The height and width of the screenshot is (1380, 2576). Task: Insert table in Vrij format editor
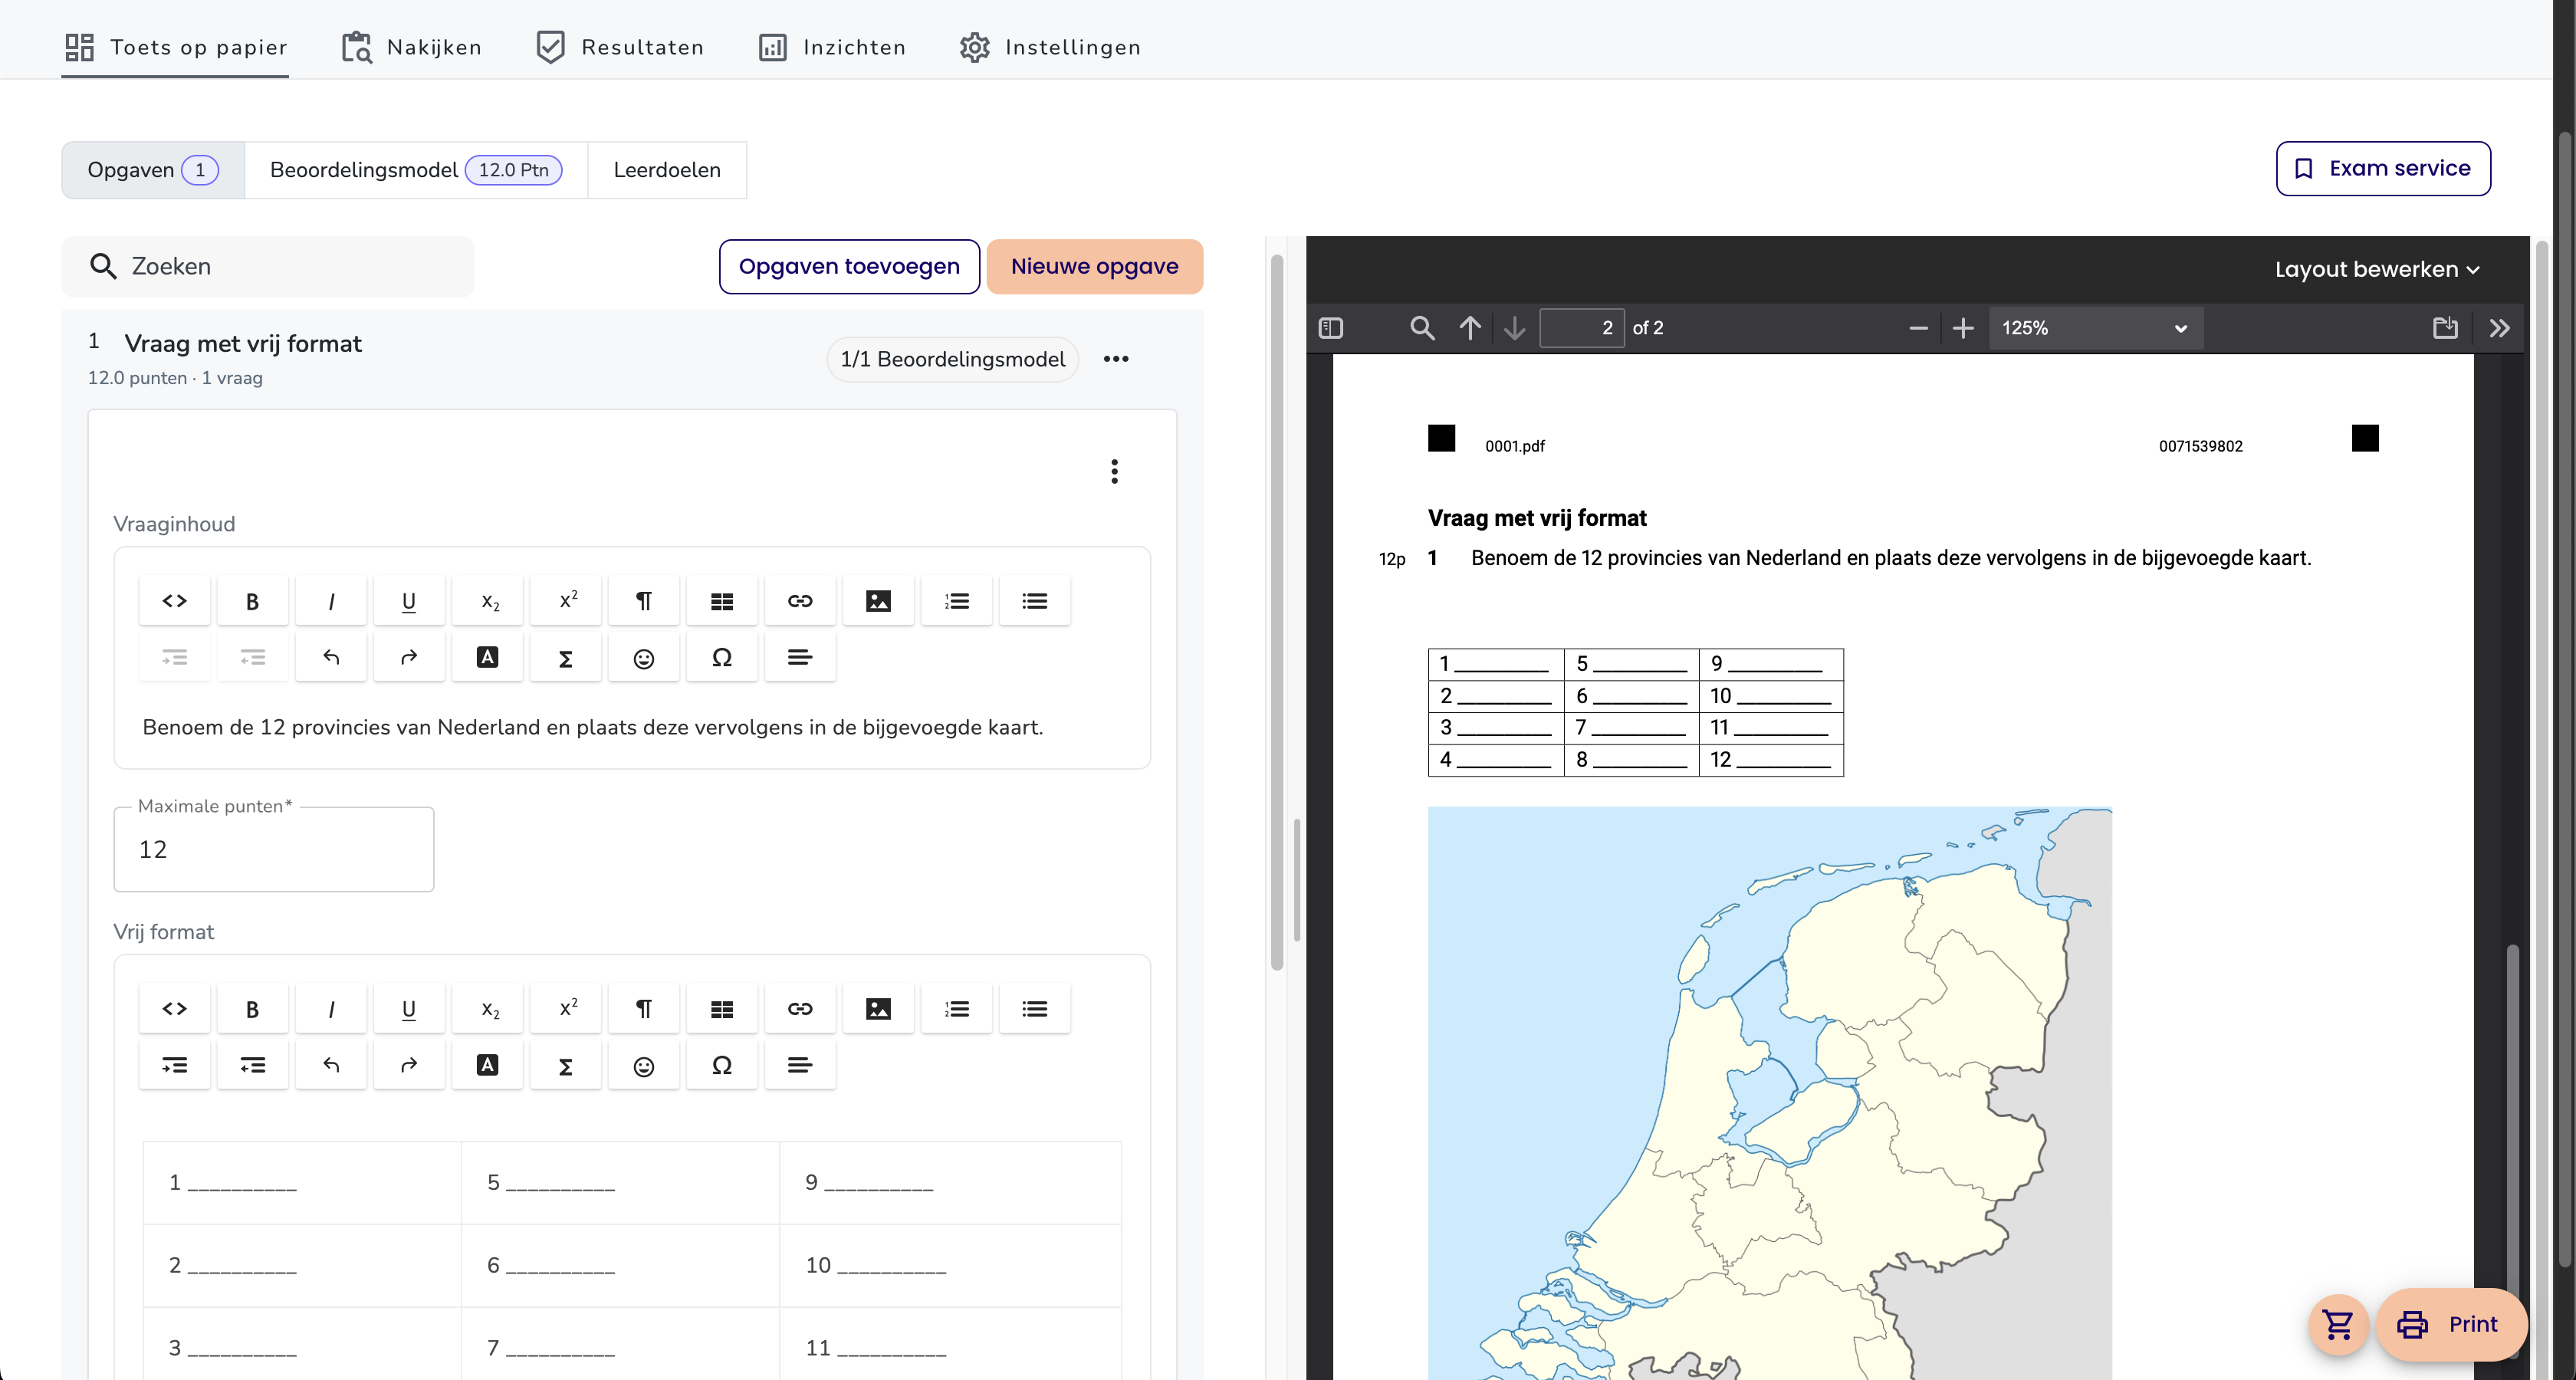[x=722, y=1009]
